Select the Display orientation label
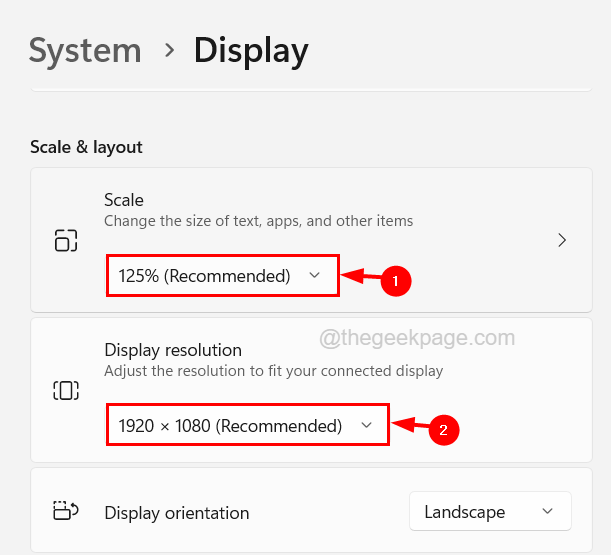The width and height of the screenshot is (611, 555). [x=177, y=513]
